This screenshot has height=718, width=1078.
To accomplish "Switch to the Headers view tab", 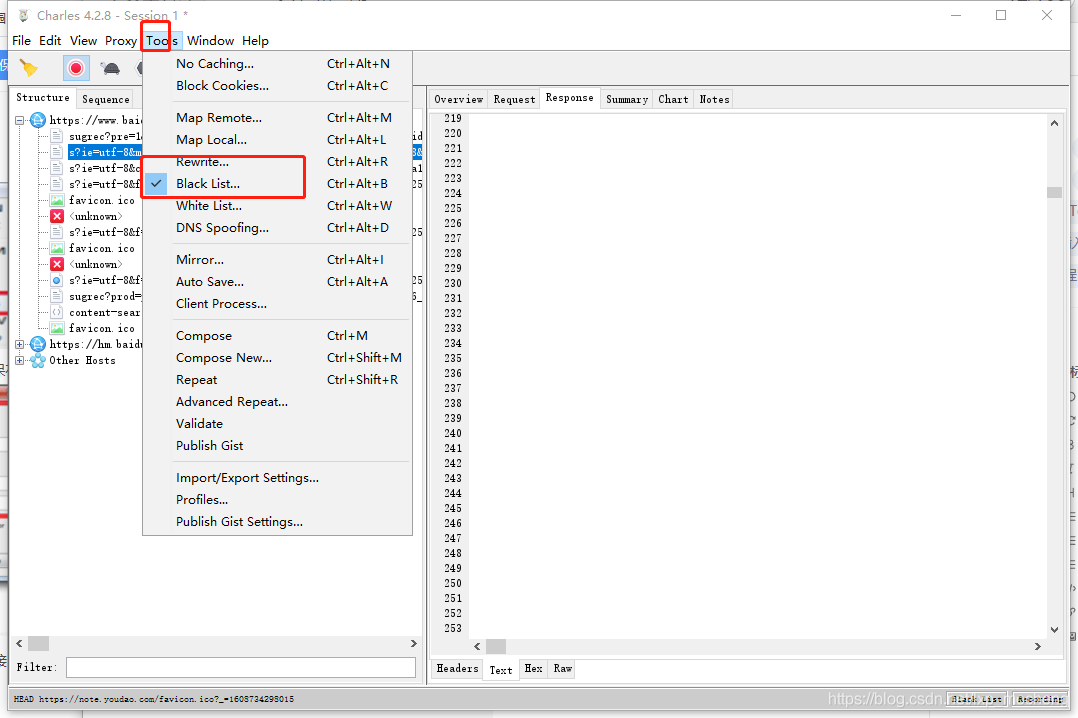I will coord(457,668).
